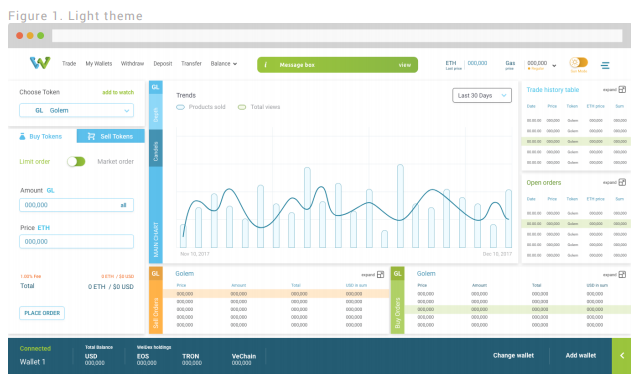Select the Depth chart tab

(x=155, y=112)
